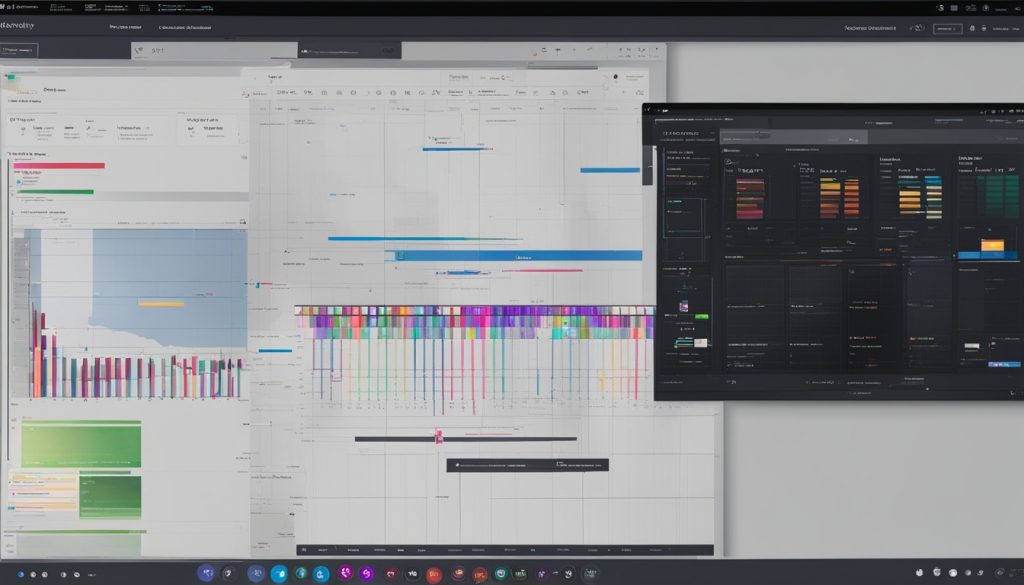
Task: Open the bright cyan circular app in the dock
Action: (x=279, y=574)
